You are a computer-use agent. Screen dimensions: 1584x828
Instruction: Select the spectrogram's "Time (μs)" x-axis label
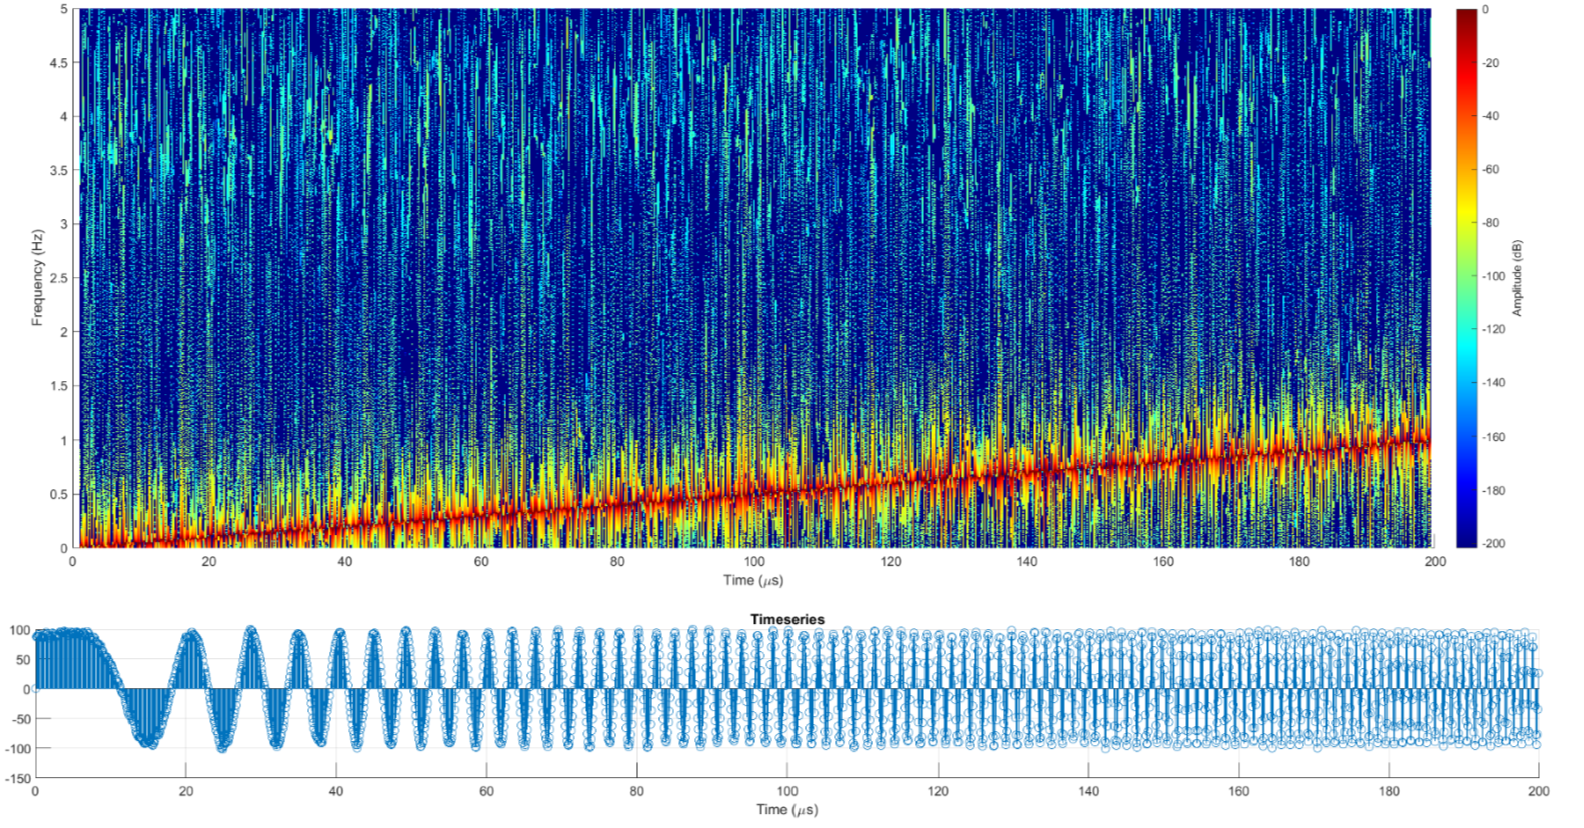point(753,580)
